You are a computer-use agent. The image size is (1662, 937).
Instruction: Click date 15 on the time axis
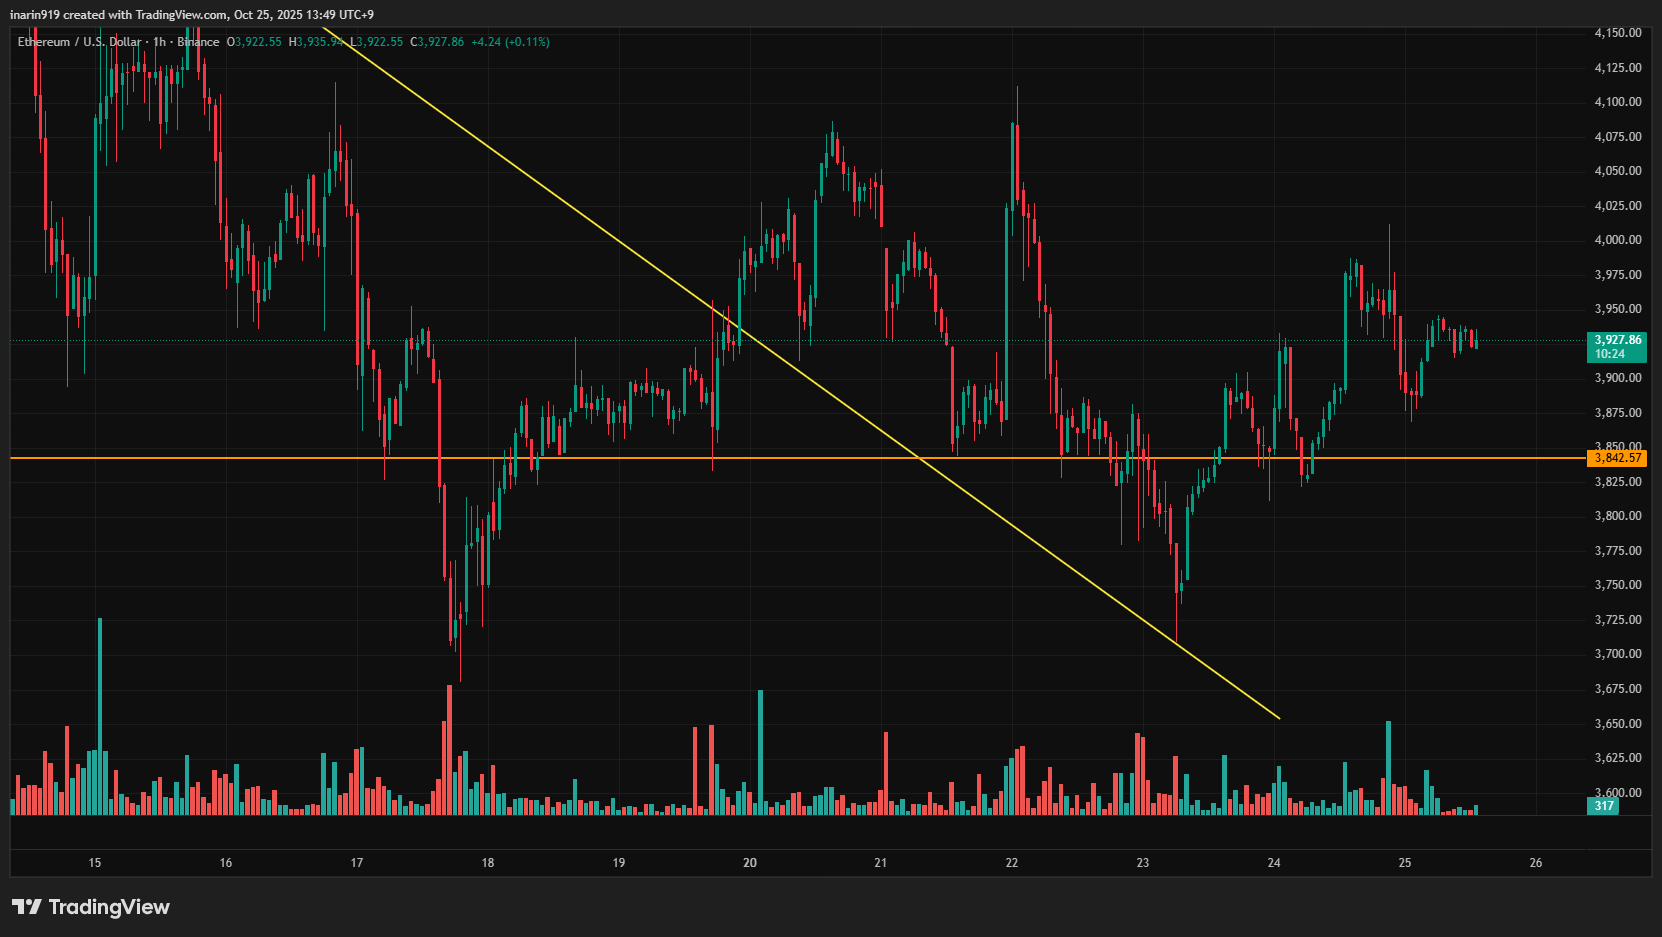(95, 863)
